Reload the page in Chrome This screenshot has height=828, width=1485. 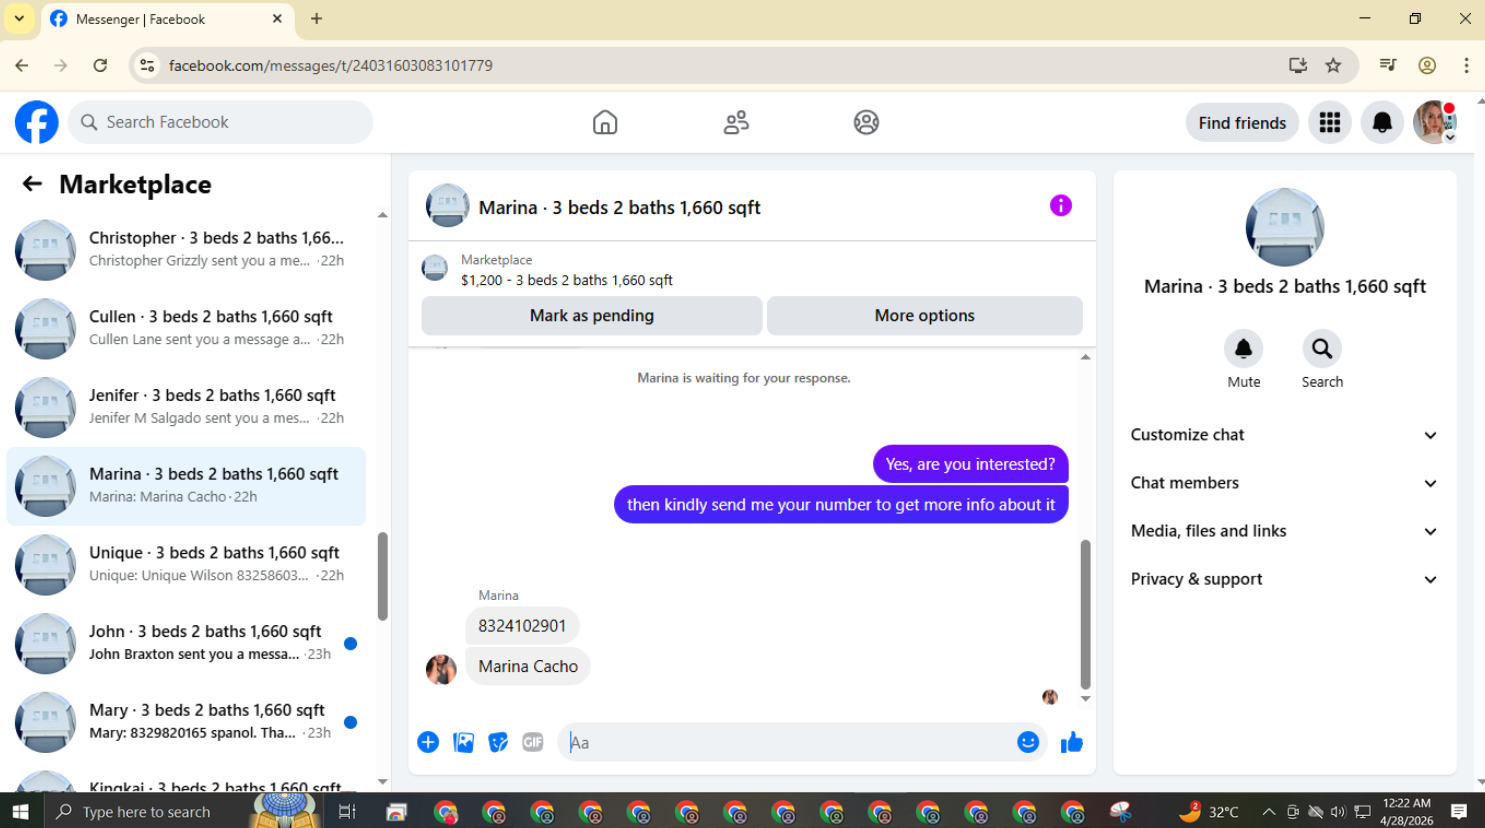point(100,65)
